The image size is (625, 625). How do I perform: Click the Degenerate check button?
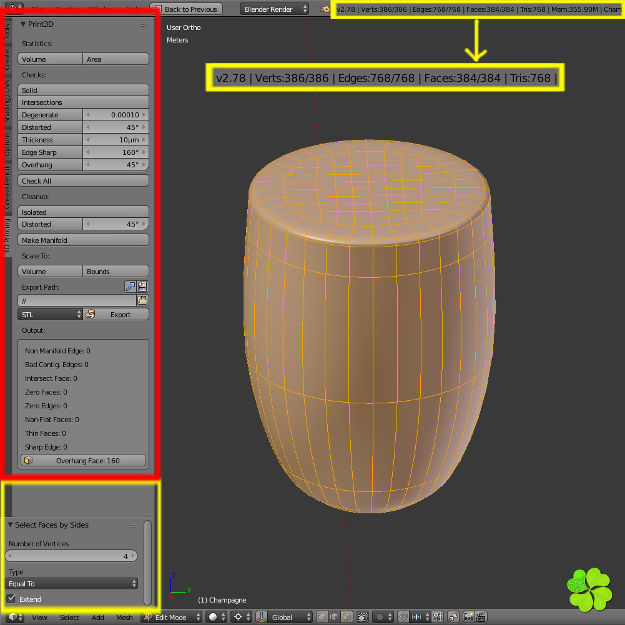click(50, 115)
